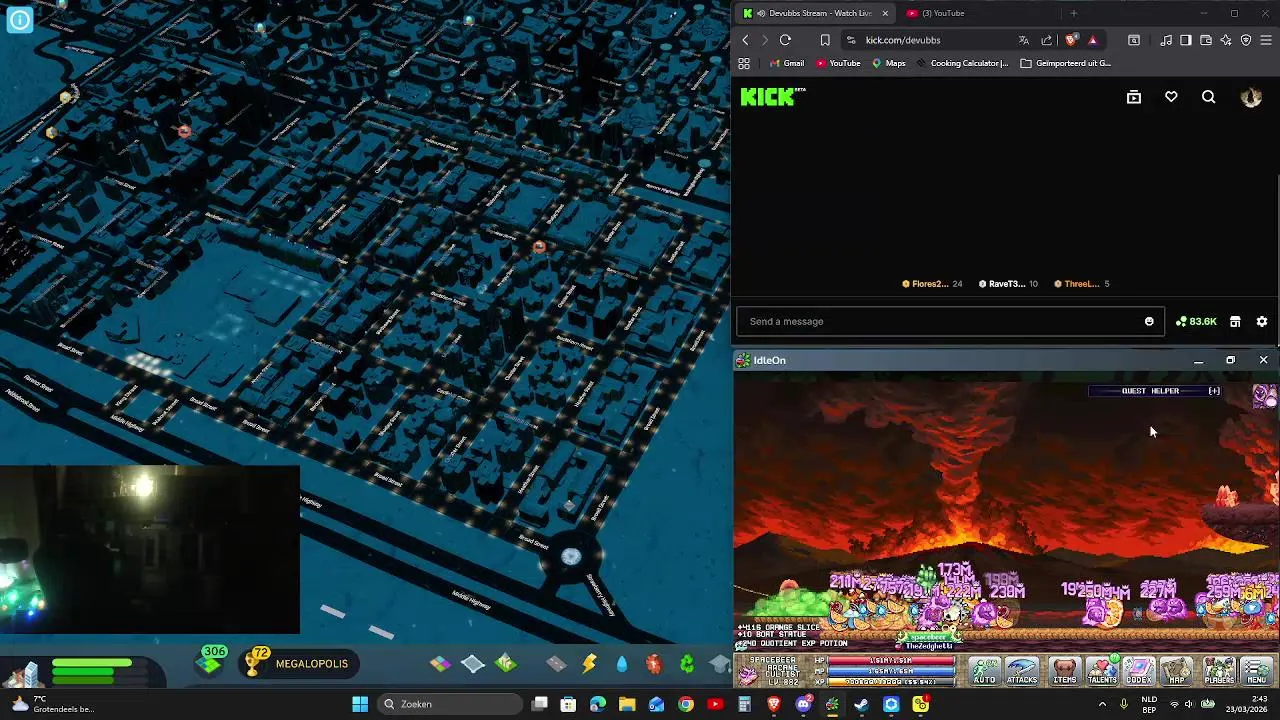1280x720 pixels.
Task: Open Kick browse clips icon
Action: point(1133,97)
